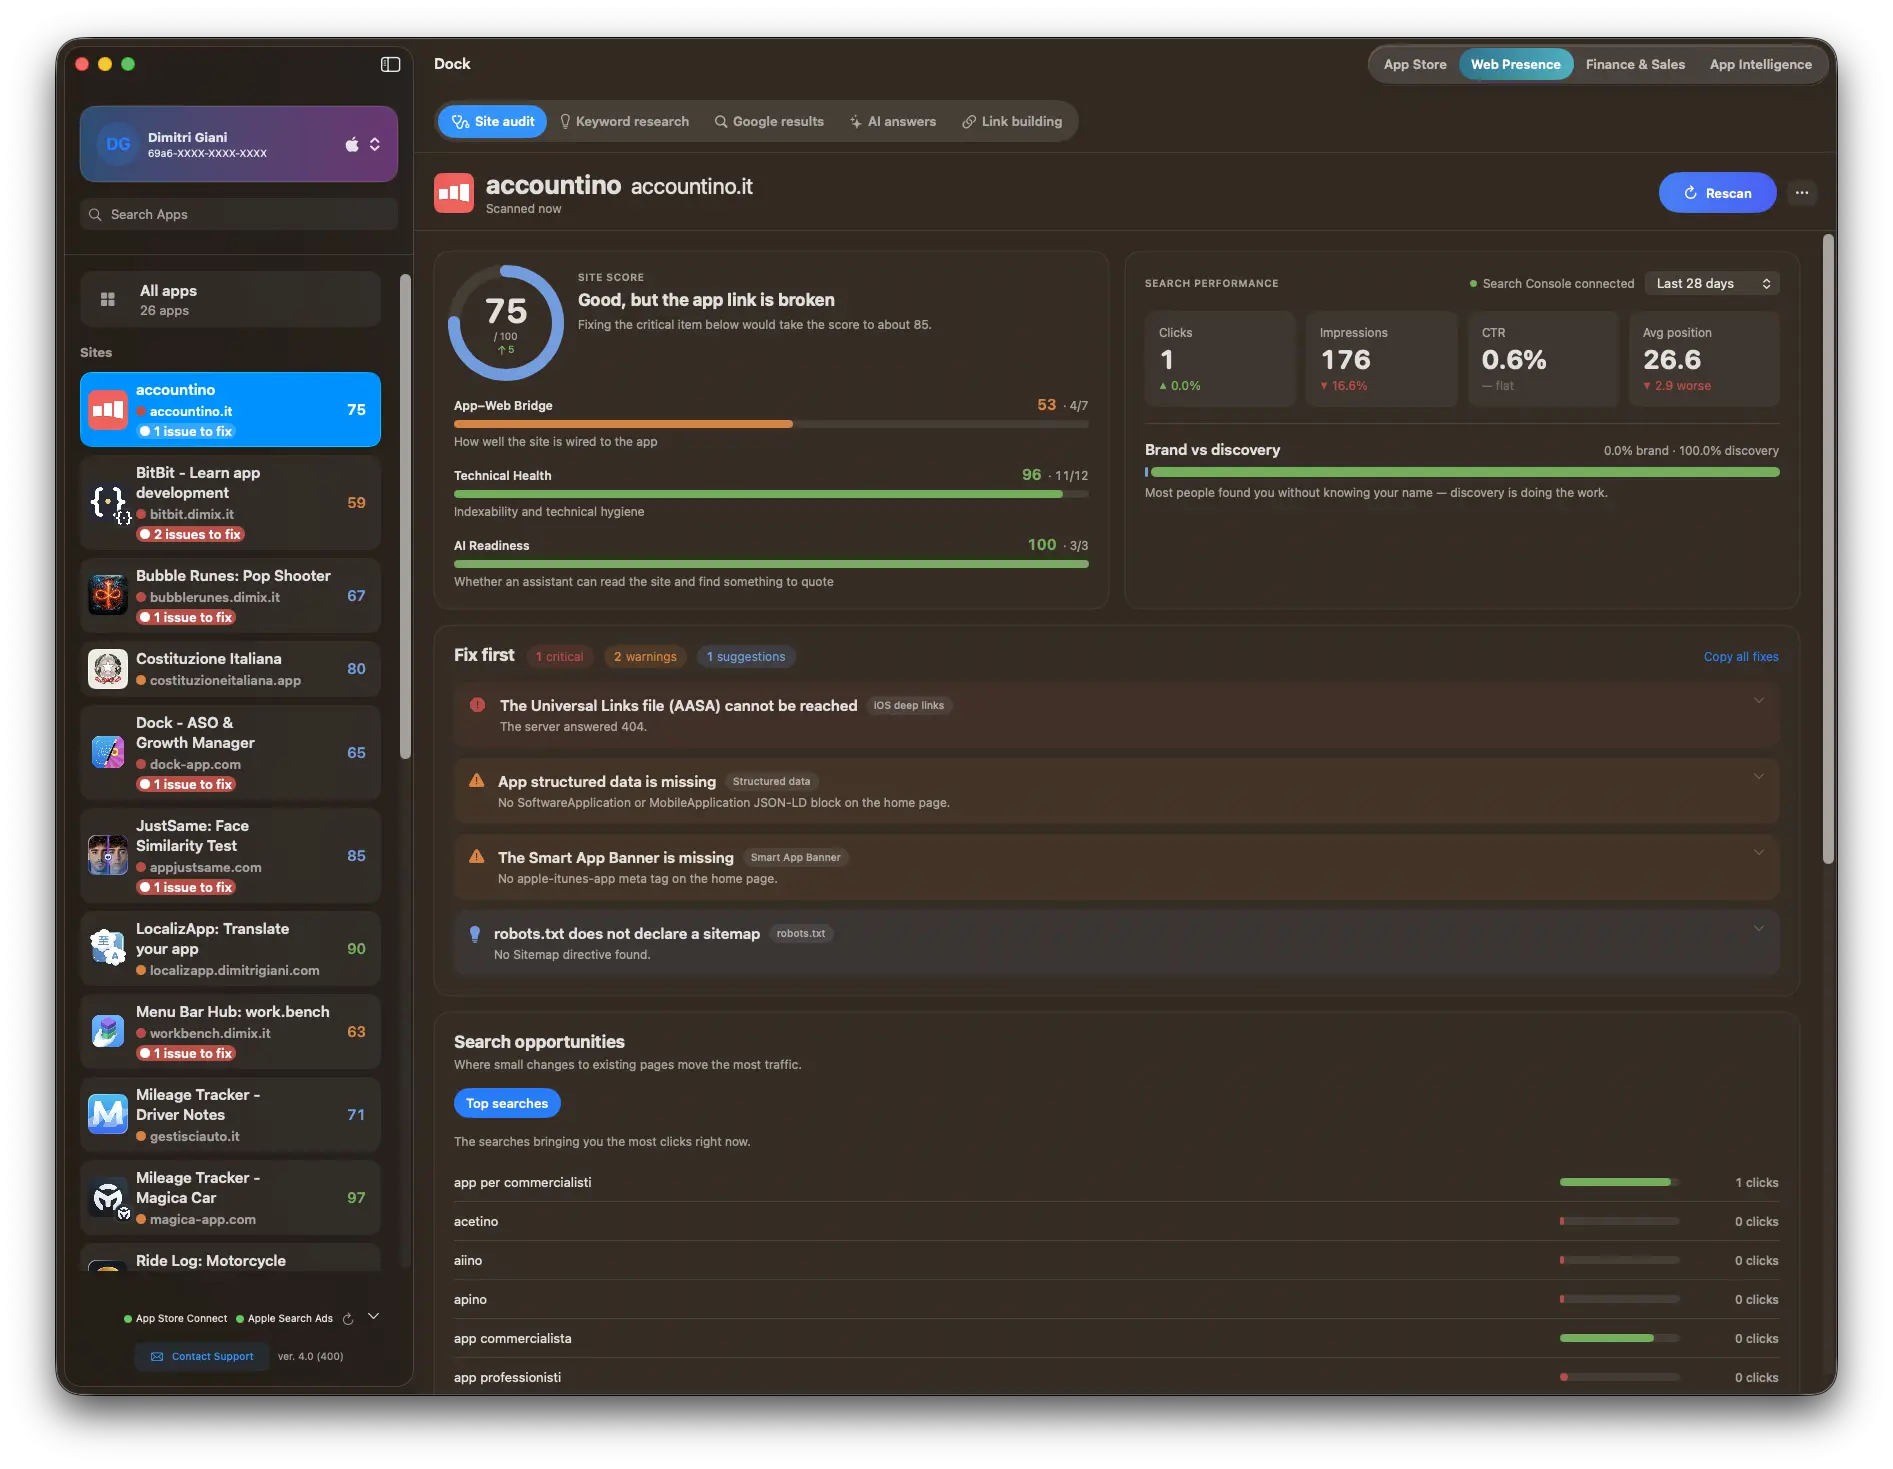Click the AI Readiness progress bar
1893x1469 pixels.
[771, 564]
